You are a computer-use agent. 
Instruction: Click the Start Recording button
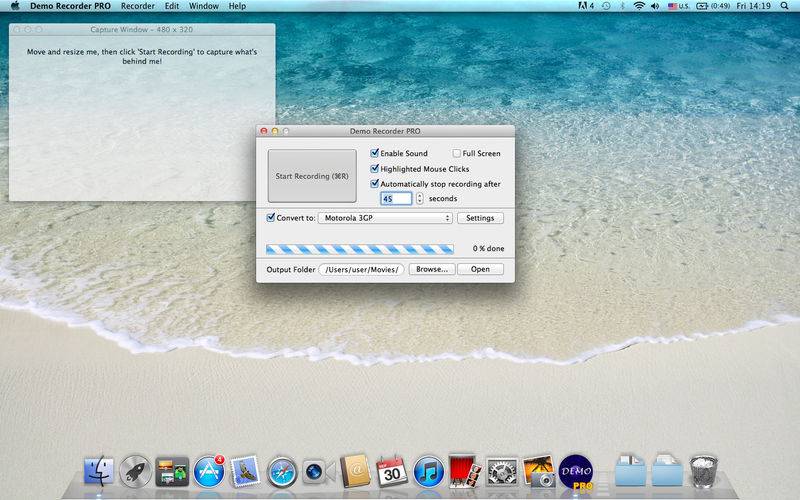click(312, 176)
